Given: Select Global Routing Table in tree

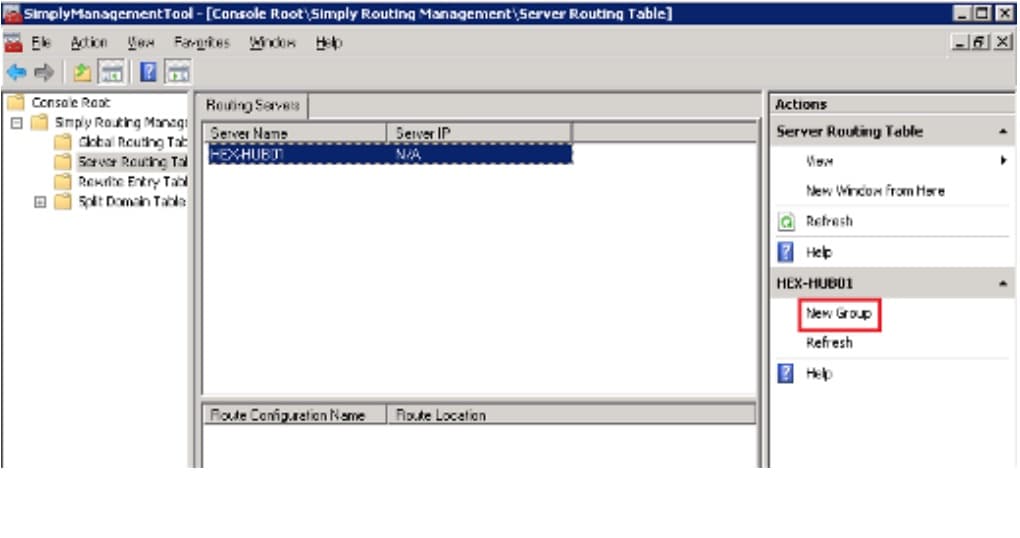Looking at the screenshot, I should tap(132, 142).
